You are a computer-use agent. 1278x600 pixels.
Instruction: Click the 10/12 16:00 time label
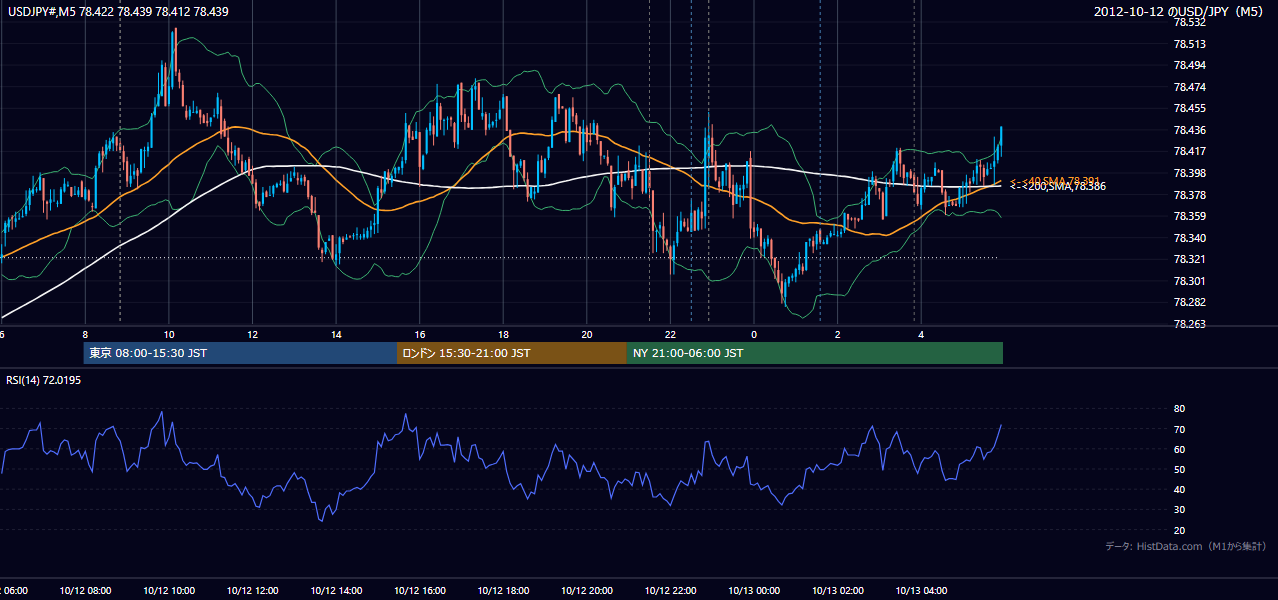click(420, 591)
